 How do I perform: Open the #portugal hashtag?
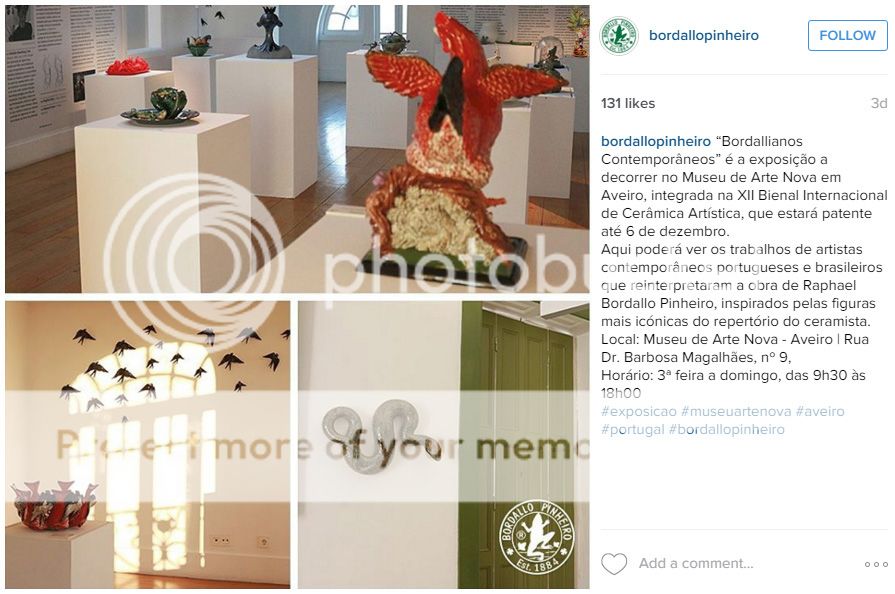pos(633,430)
